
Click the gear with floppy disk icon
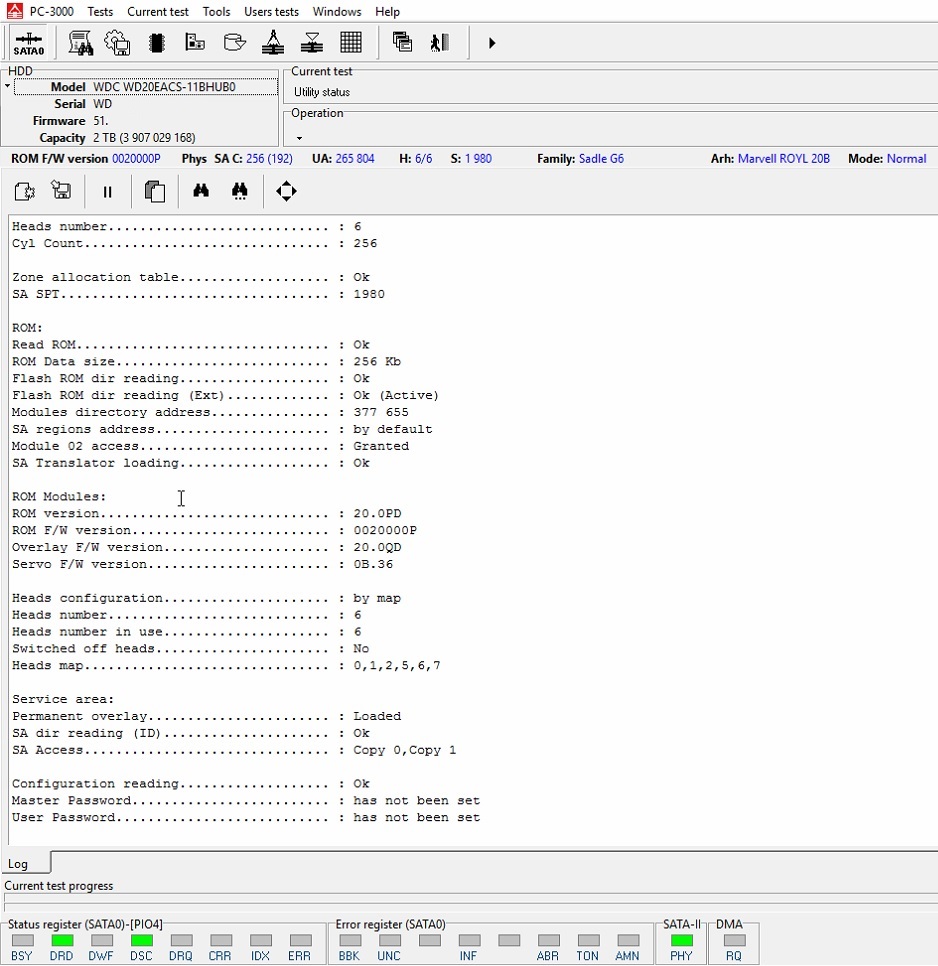point(117,43)
